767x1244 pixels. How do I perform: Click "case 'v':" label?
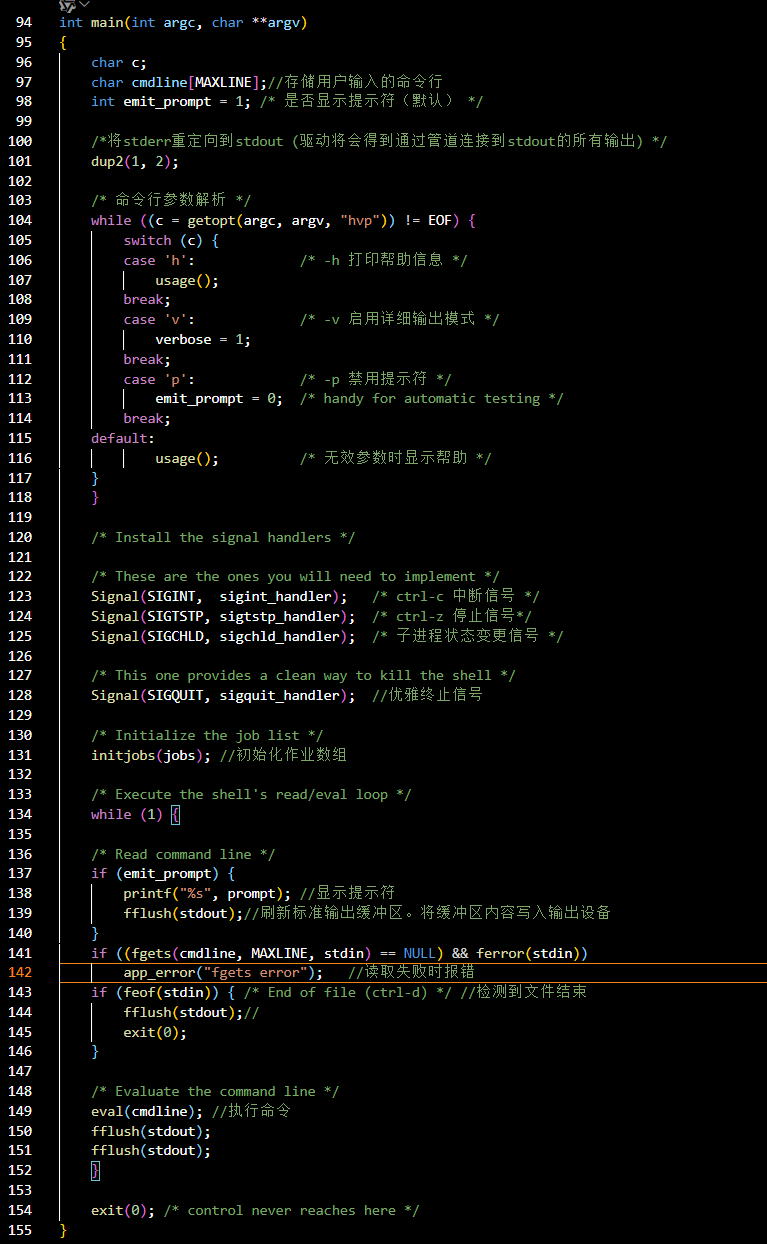point(159,319)
